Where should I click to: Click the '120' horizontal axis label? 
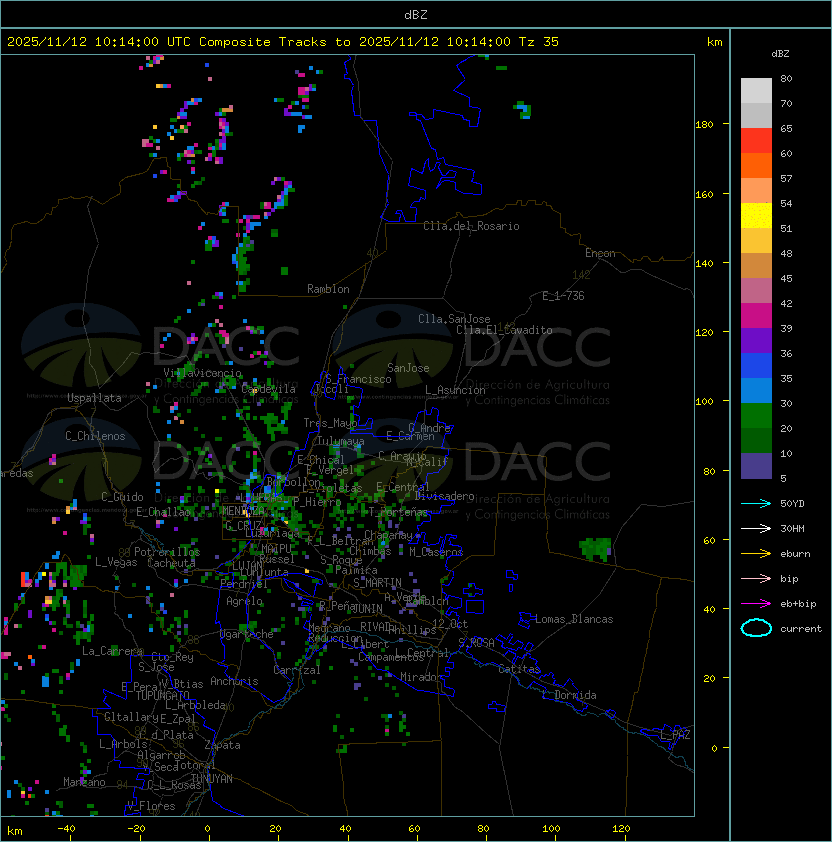pyautogui.click(x=621, y=829)
